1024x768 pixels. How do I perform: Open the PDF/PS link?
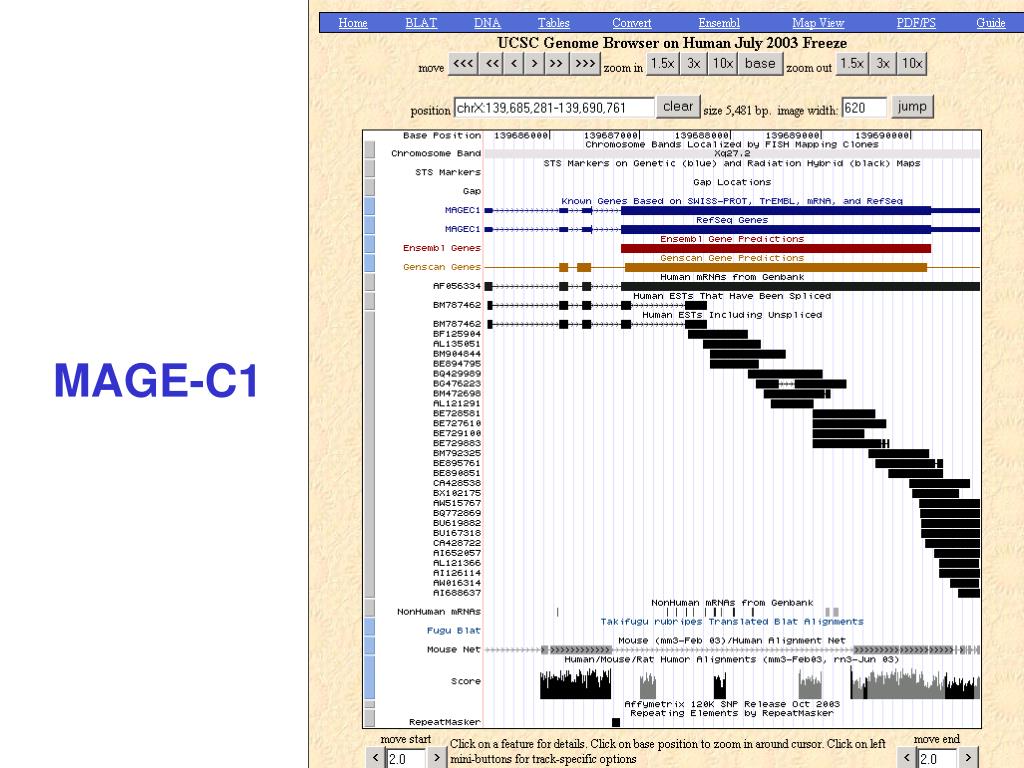(x=916, y=23)
